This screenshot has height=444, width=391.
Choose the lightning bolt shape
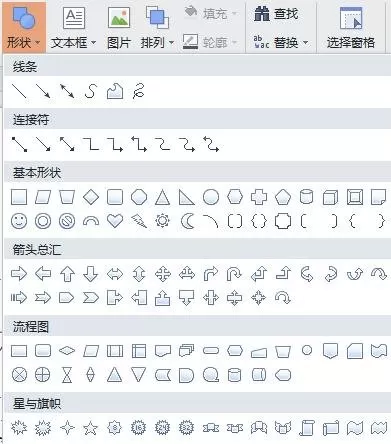[x=139, y=221]
